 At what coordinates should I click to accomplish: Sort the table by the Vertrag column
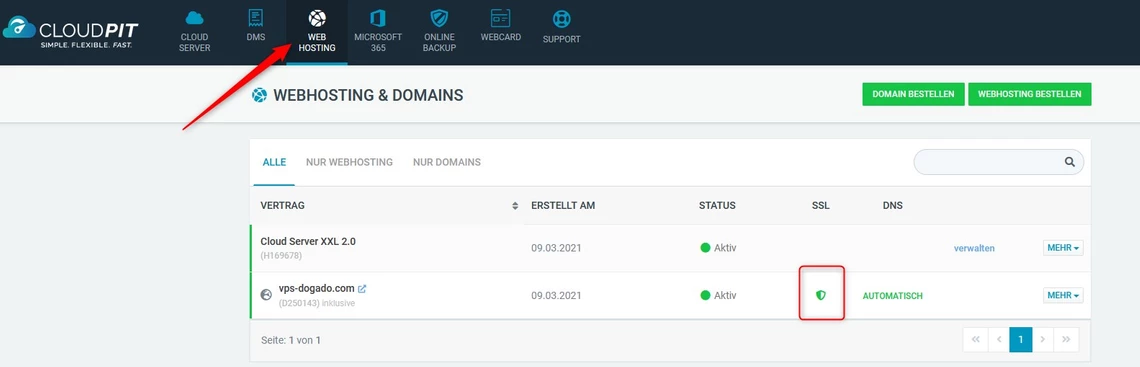(515, 206)
